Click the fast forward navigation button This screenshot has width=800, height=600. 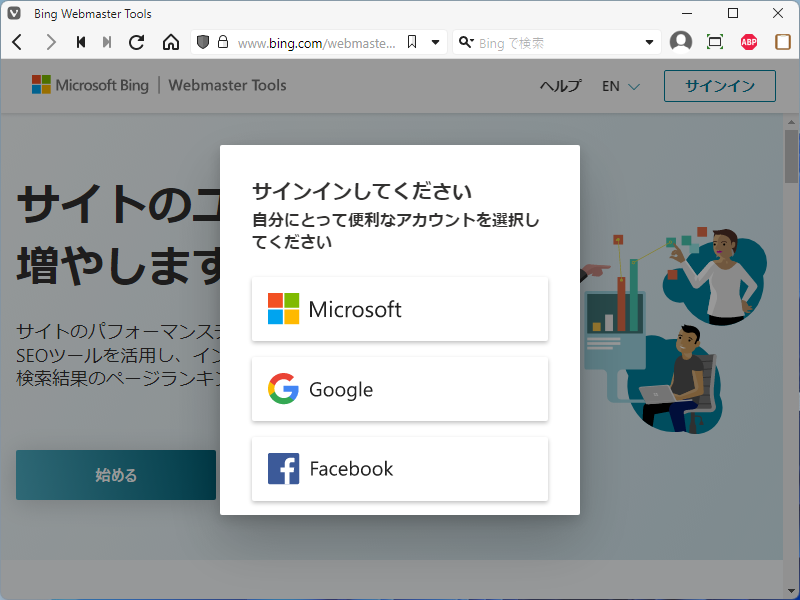(x=107, y=42)
